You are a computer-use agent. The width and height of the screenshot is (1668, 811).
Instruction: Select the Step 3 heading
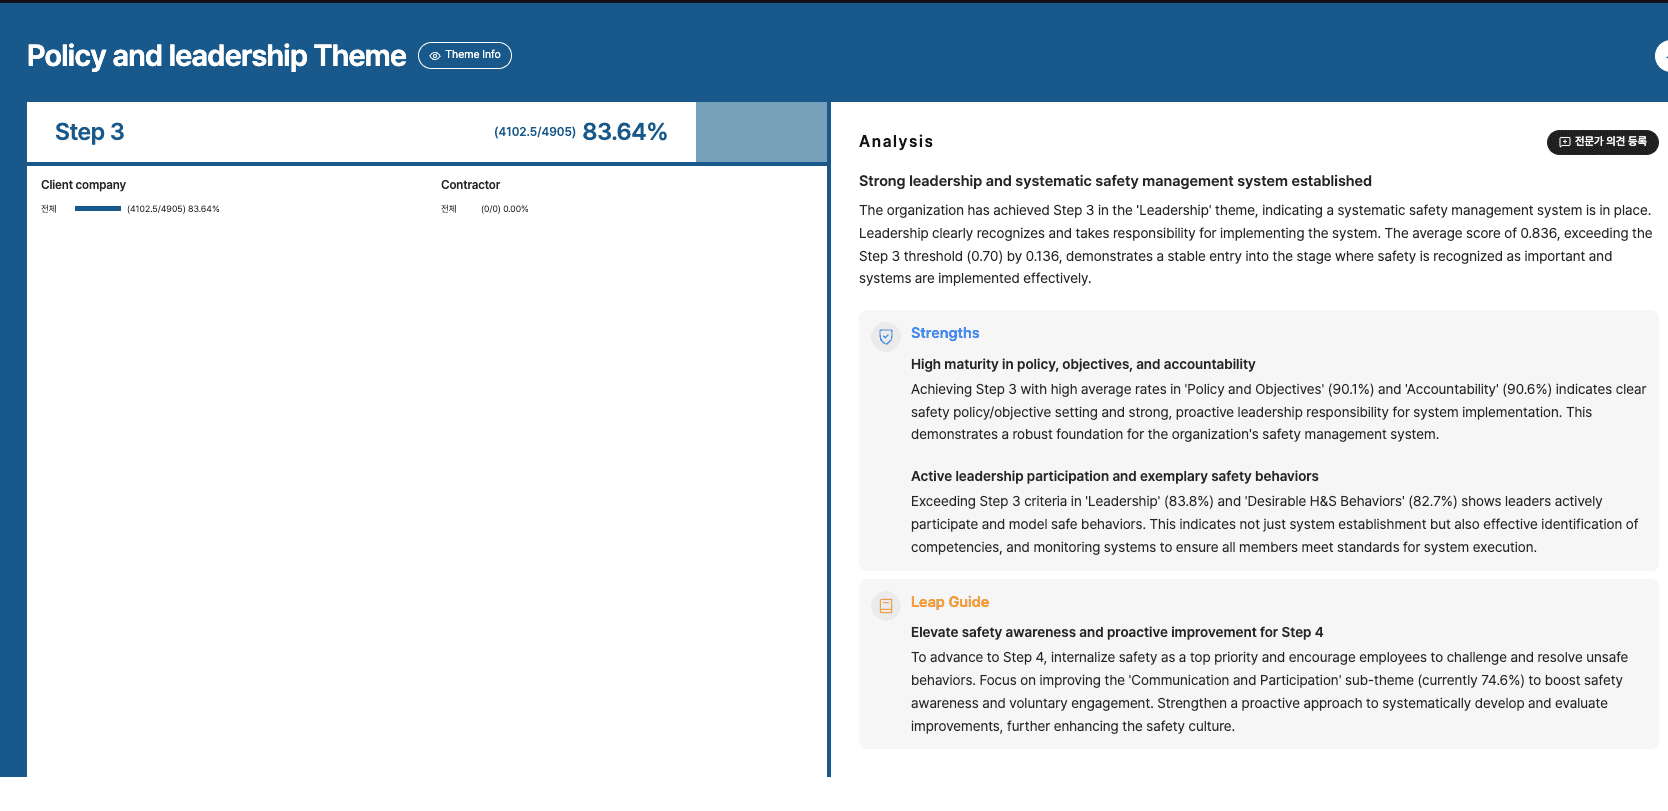pyautogui.click(x=90, y=132)
